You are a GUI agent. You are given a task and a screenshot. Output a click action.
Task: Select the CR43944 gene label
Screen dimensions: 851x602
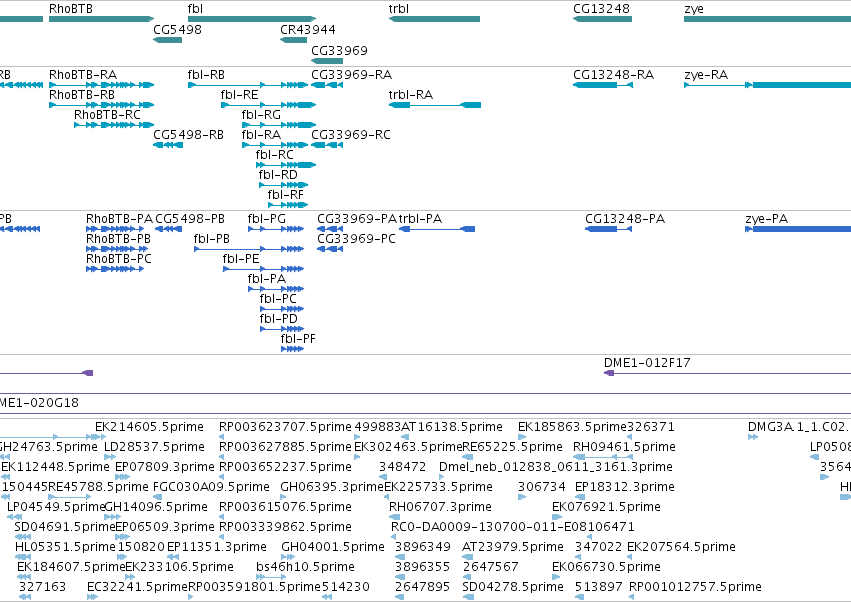[x=308, y=29]
